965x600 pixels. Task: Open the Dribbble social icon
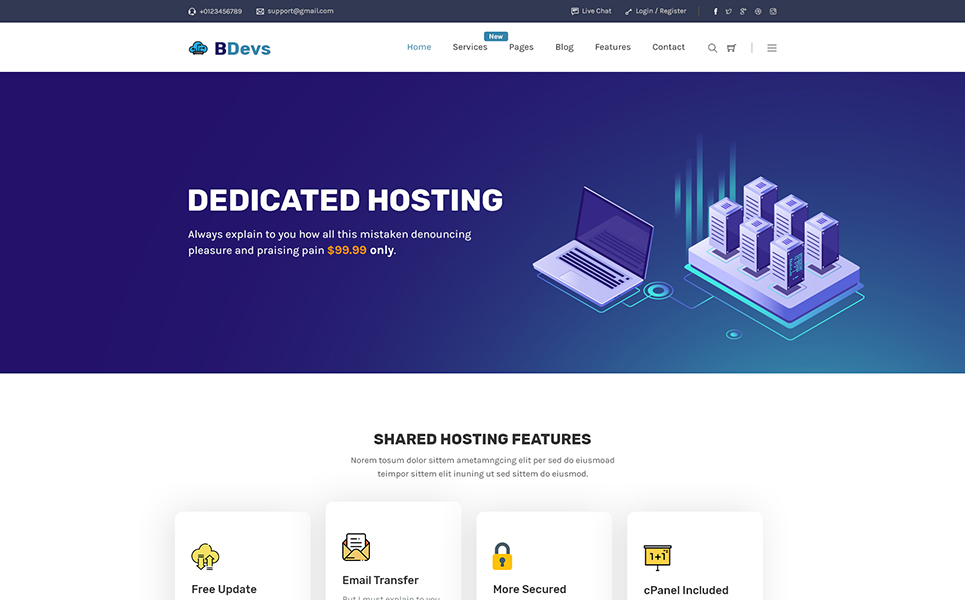coord(758,11)
